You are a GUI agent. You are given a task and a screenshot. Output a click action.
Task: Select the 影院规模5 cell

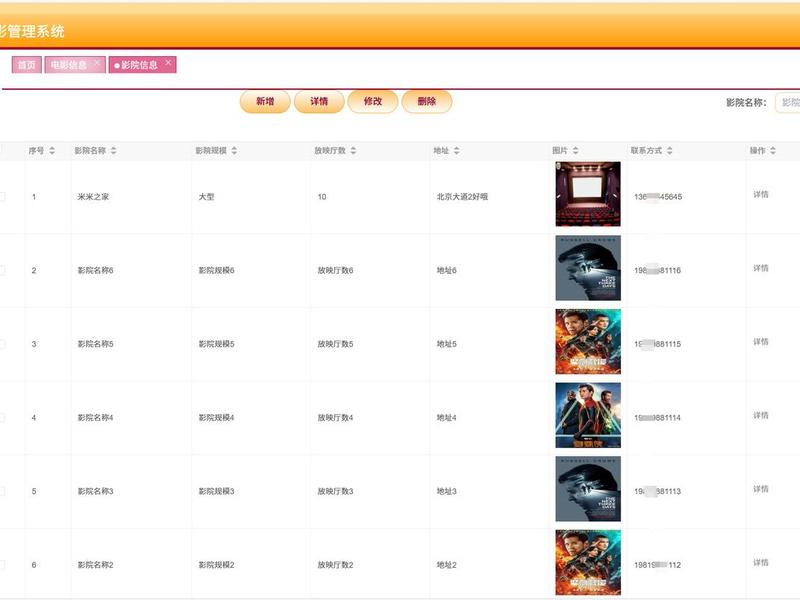[216, 344]
